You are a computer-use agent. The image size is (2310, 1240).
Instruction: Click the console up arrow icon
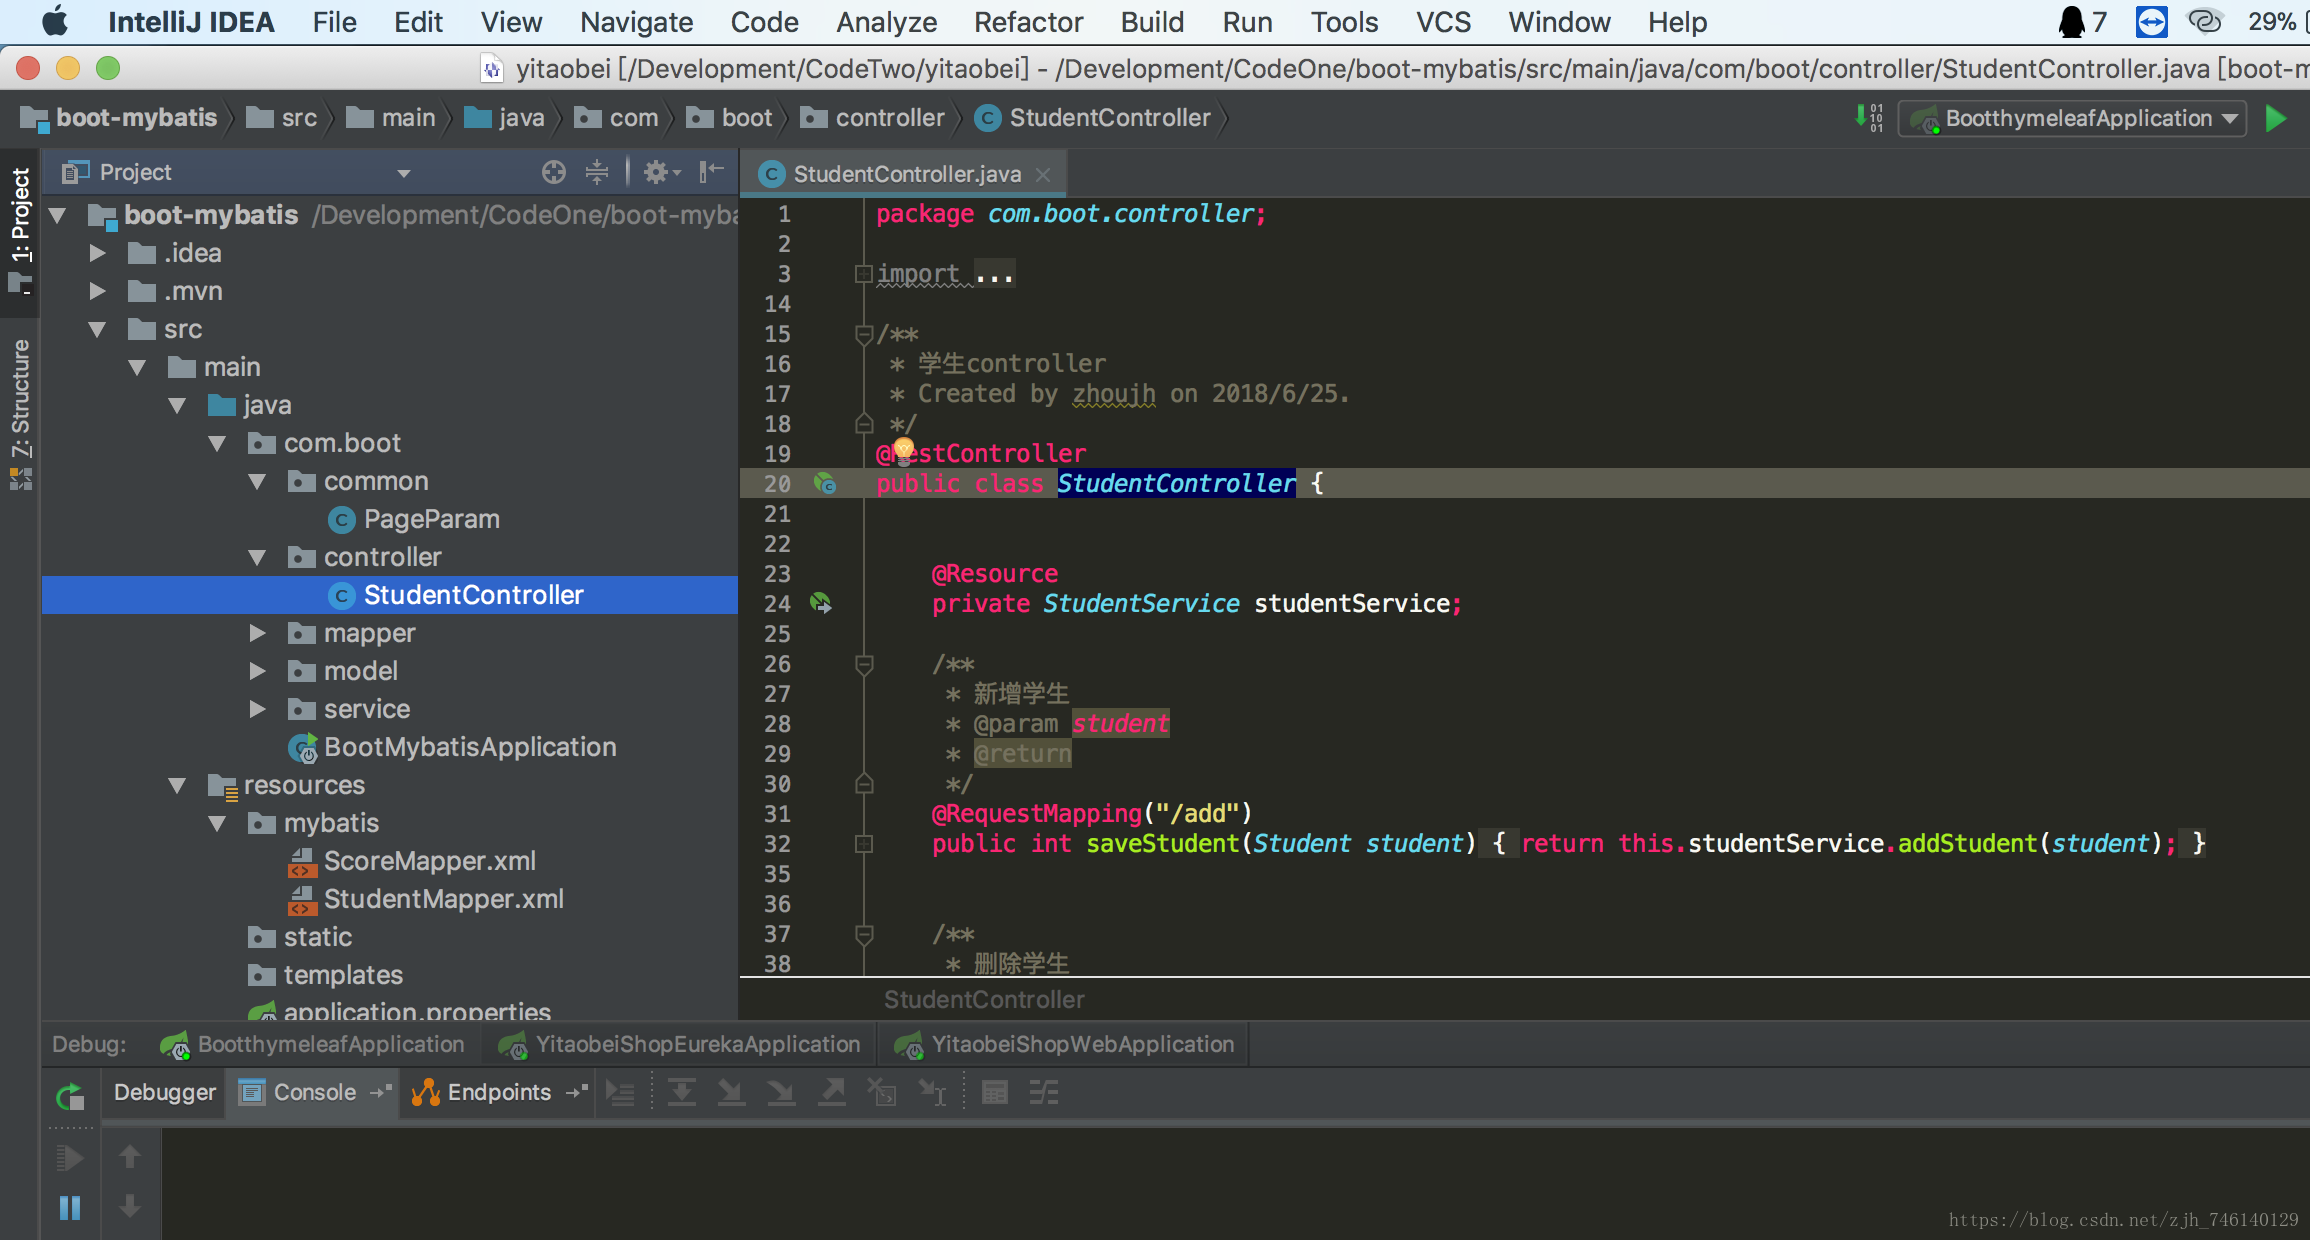pos(130,1157)
